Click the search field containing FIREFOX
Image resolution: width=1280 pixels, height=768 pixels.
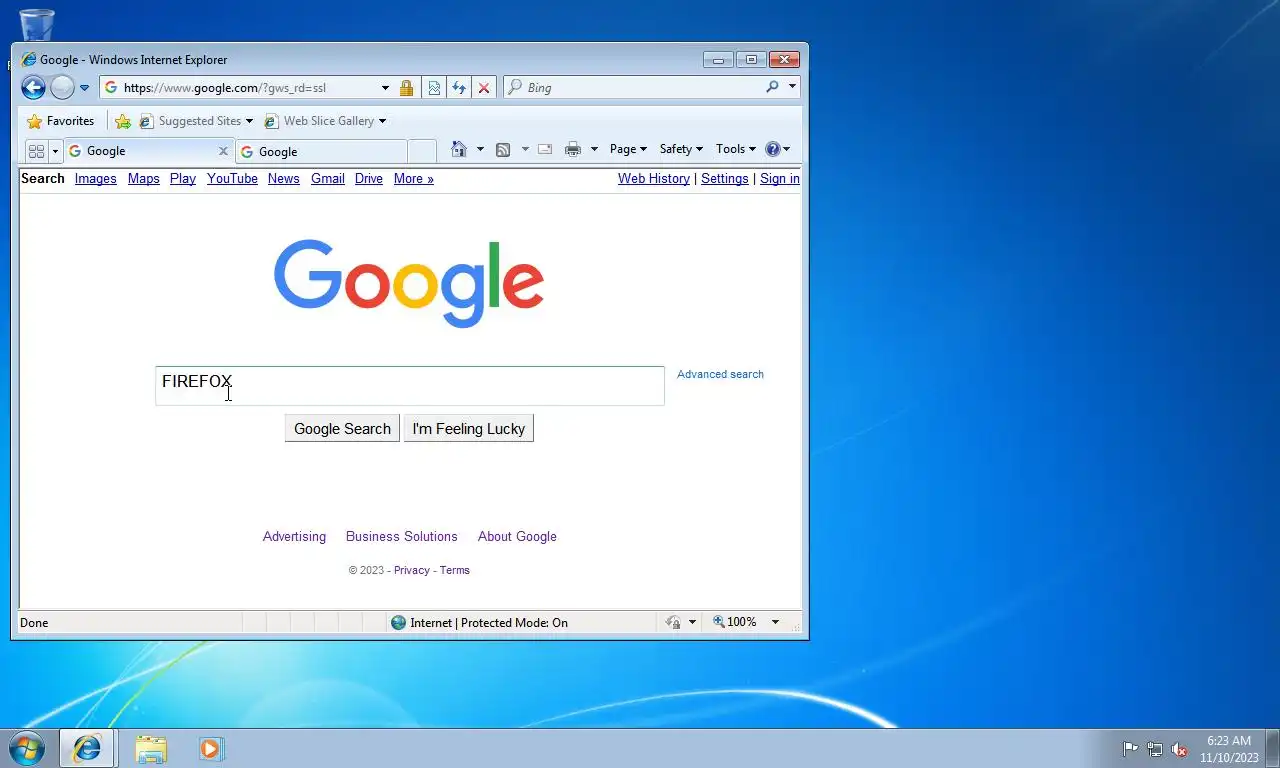[410, 386]
